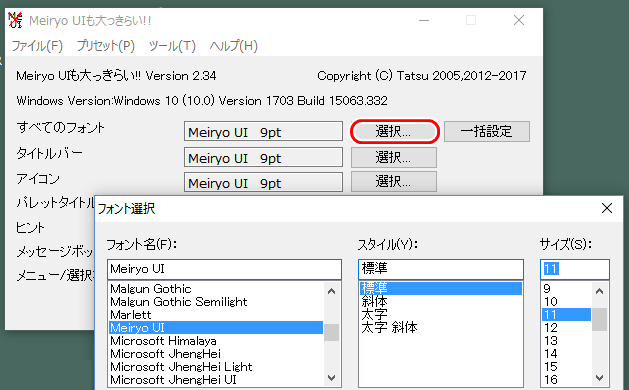Screen dimensions: 629x390
Task: Click size list scroll up arrow
Action: [x=600, y=291]
